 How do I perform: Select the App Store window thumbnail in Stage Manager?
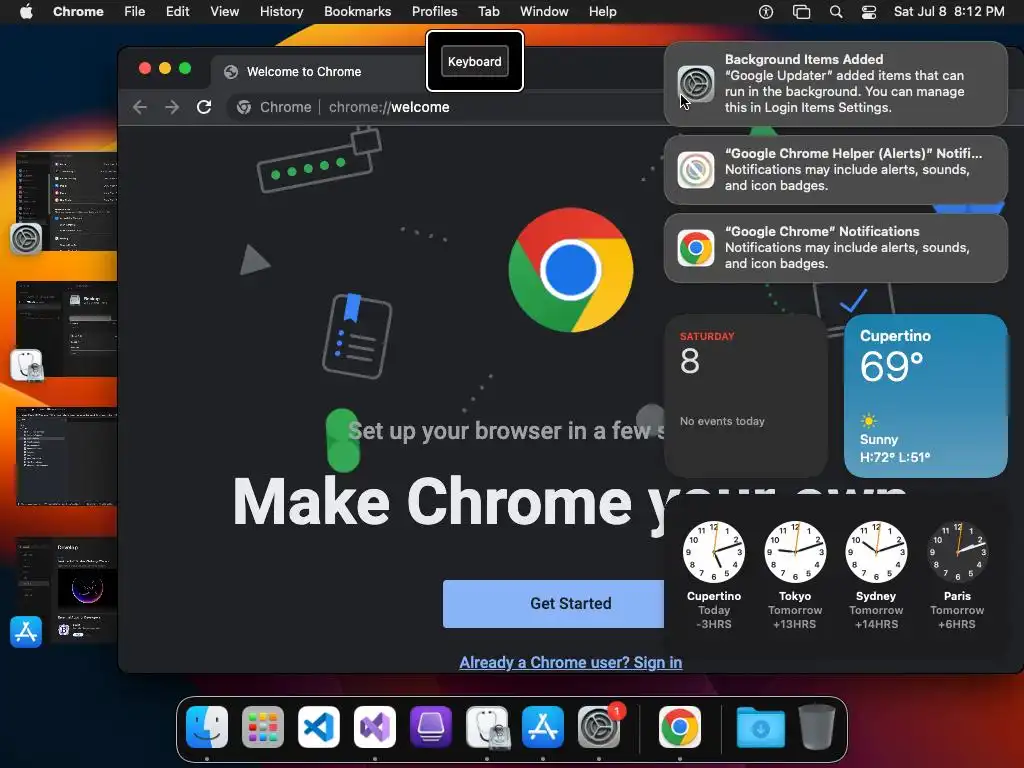point(67,590)
